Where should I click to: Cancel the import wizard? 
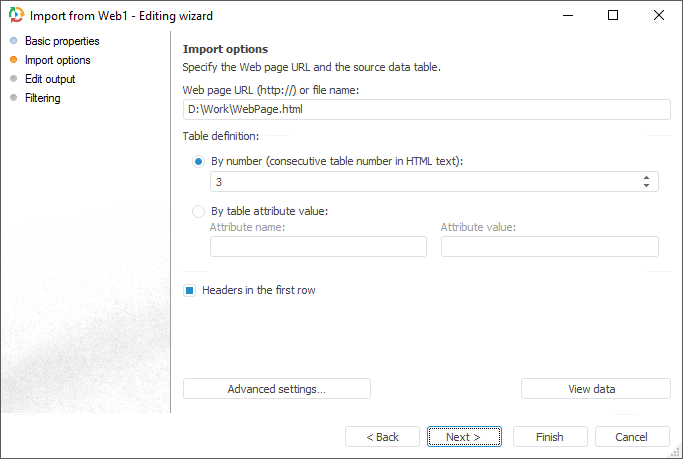click(632, 437)
